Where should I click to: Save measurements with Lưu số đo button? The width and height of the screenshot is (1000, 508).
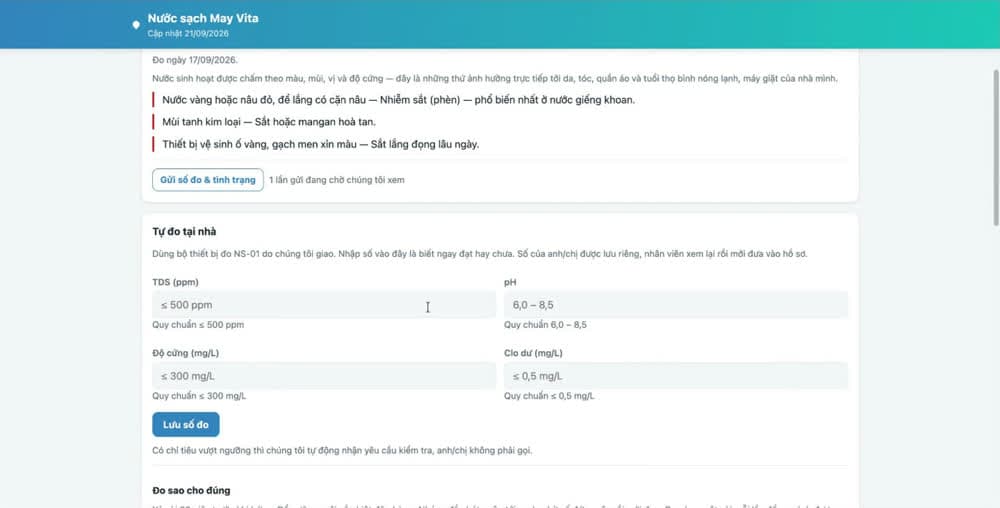coord(186,425)
